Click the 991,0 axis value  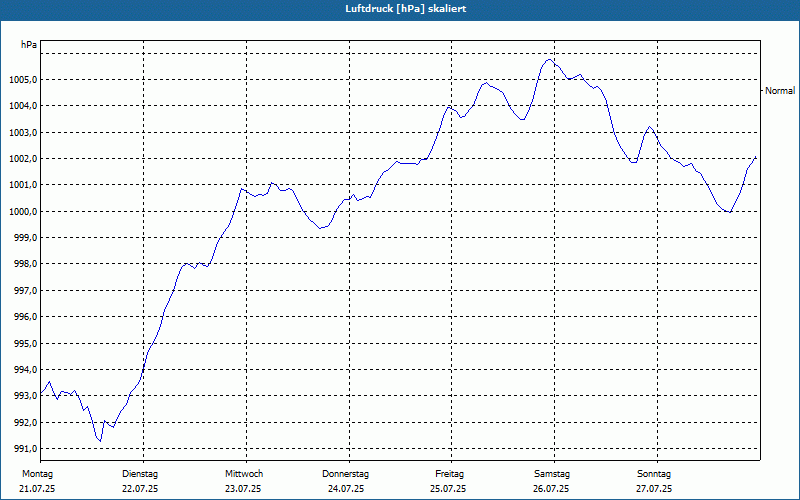pos(25,449)
